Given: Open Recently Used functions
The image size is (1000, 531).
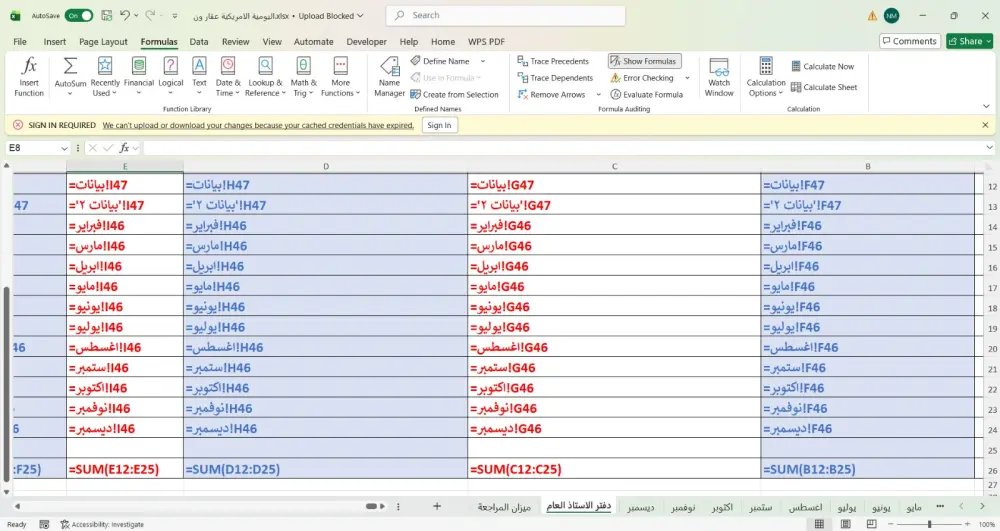Looking at the screenshot, I should 105,76.
